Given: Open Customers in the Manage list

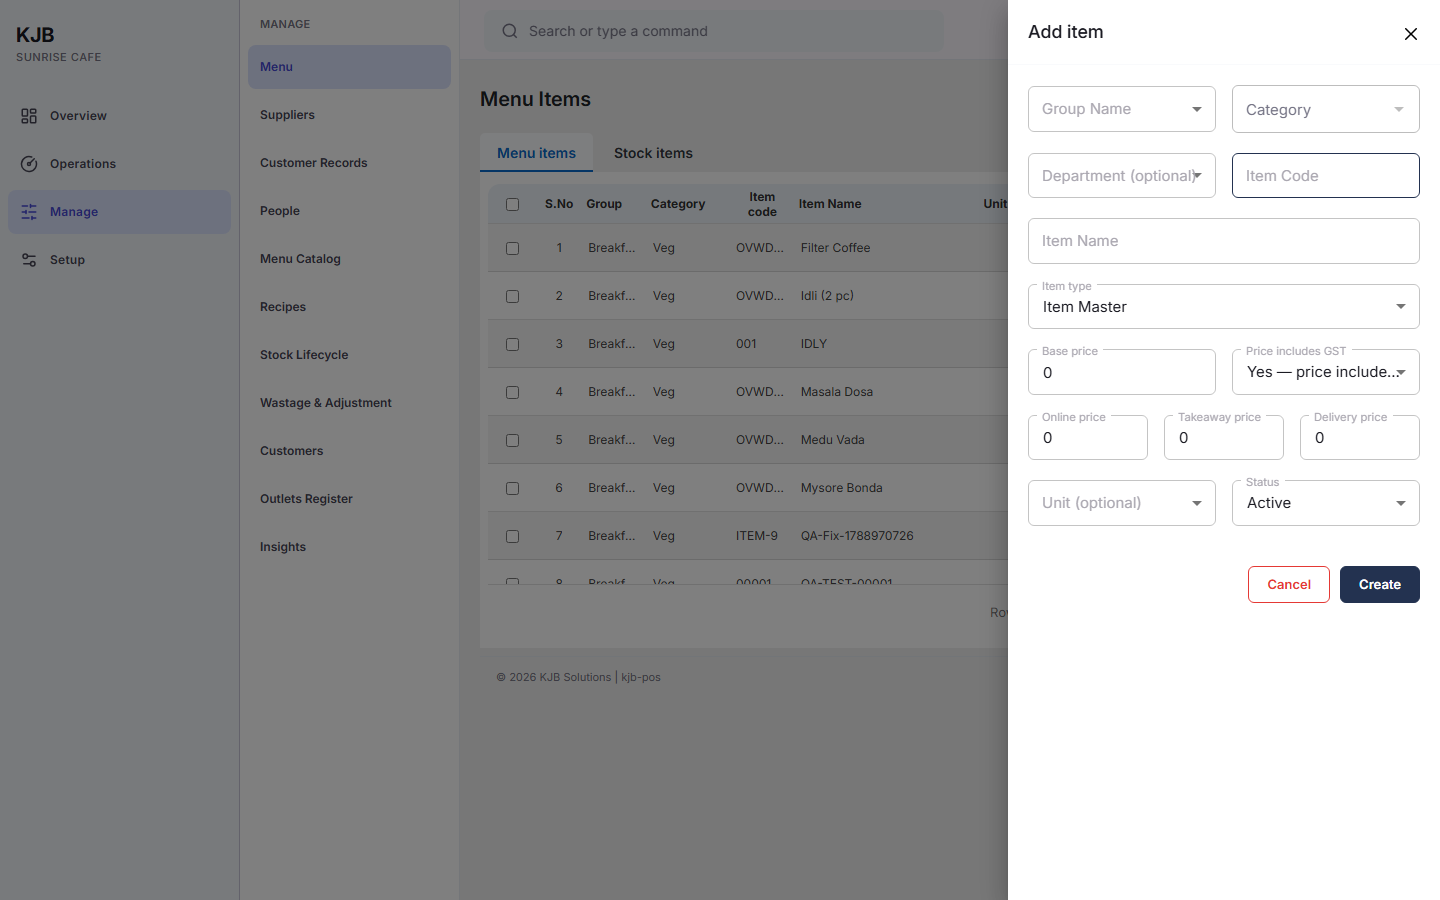Looking at the screenshot, I should (x=349, y=451).
